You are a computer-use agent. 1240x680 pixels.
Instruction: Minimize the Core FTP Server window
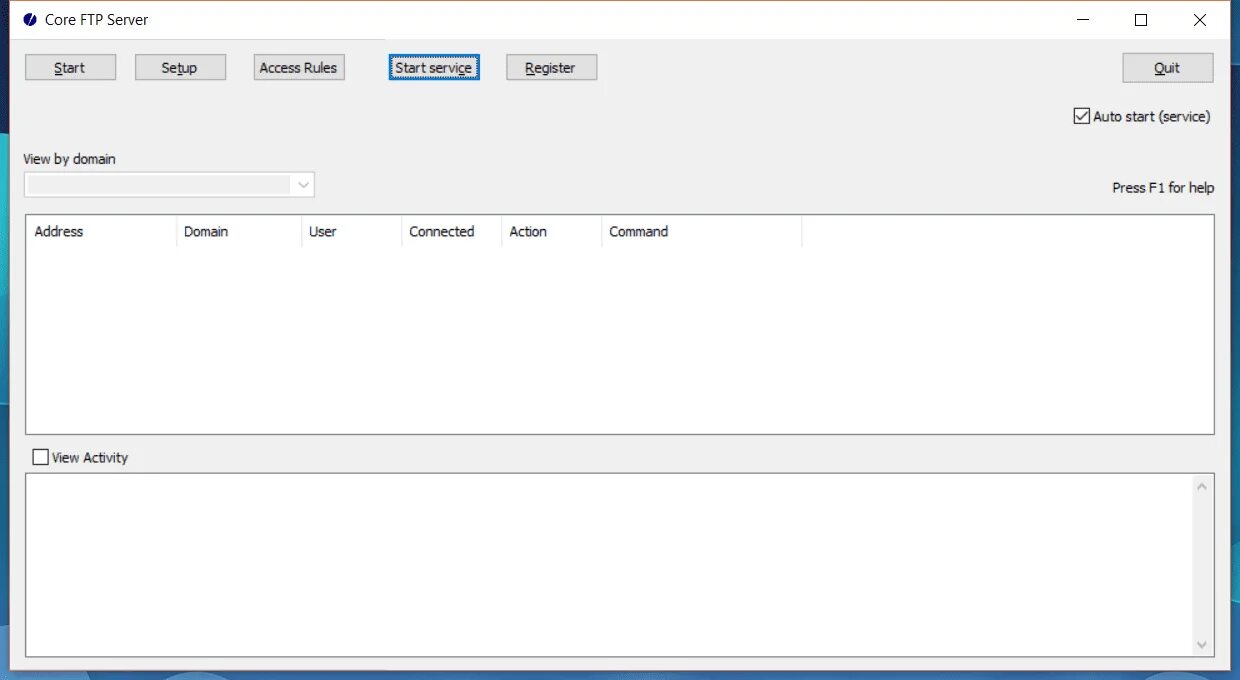1082,20
